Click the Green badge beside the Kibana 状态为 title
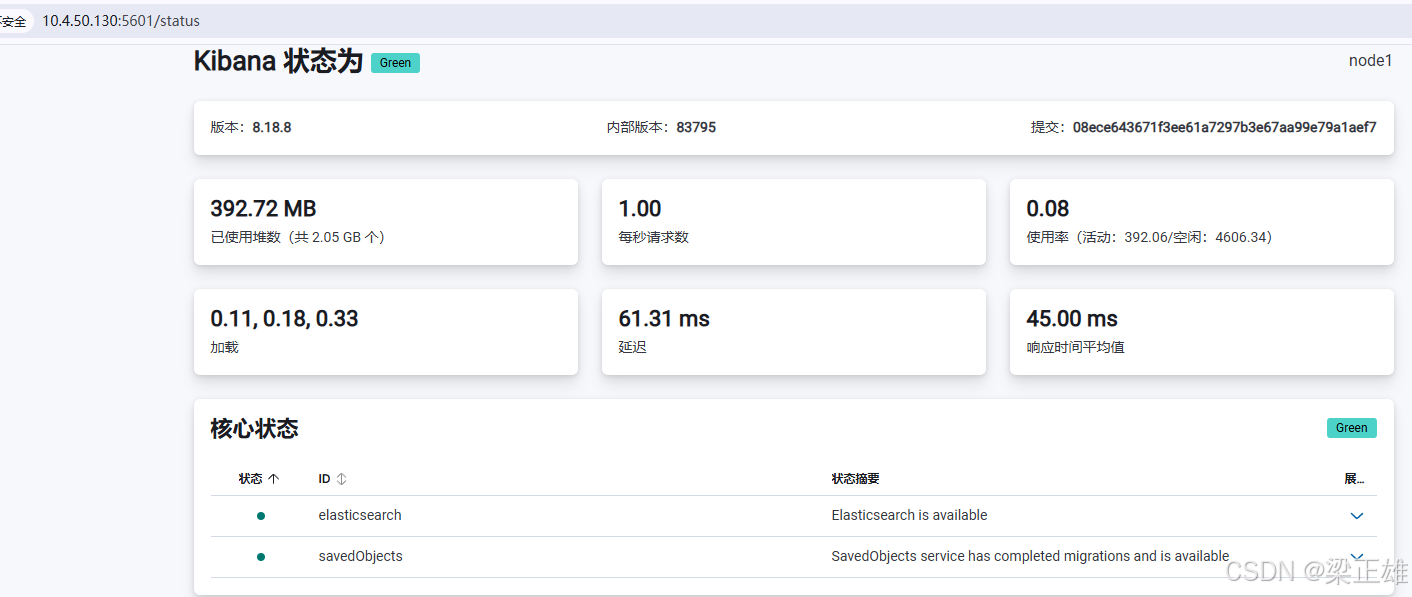Screen dimensions: 1412x597 click(395, 63)
